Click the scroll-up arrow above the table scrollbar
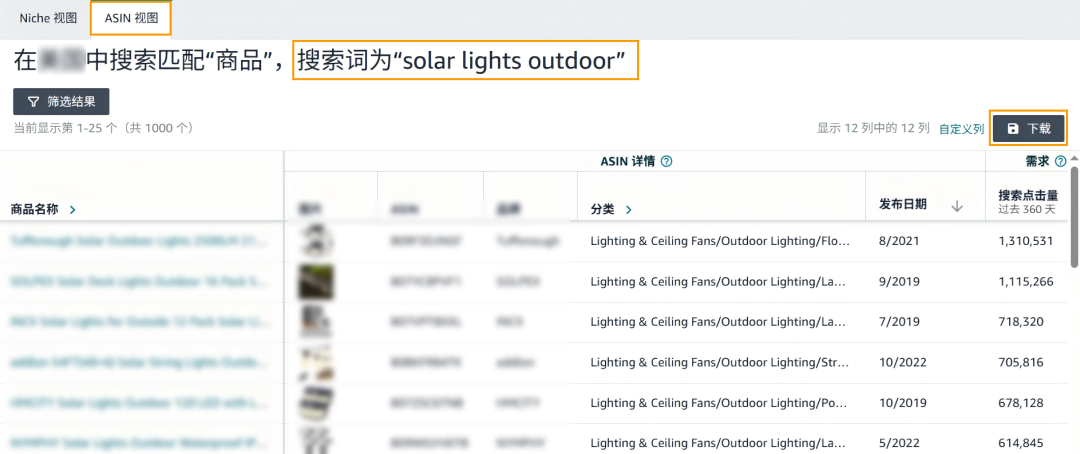The width and height of the screenshot is (1080, 454). pos(1074,159)
